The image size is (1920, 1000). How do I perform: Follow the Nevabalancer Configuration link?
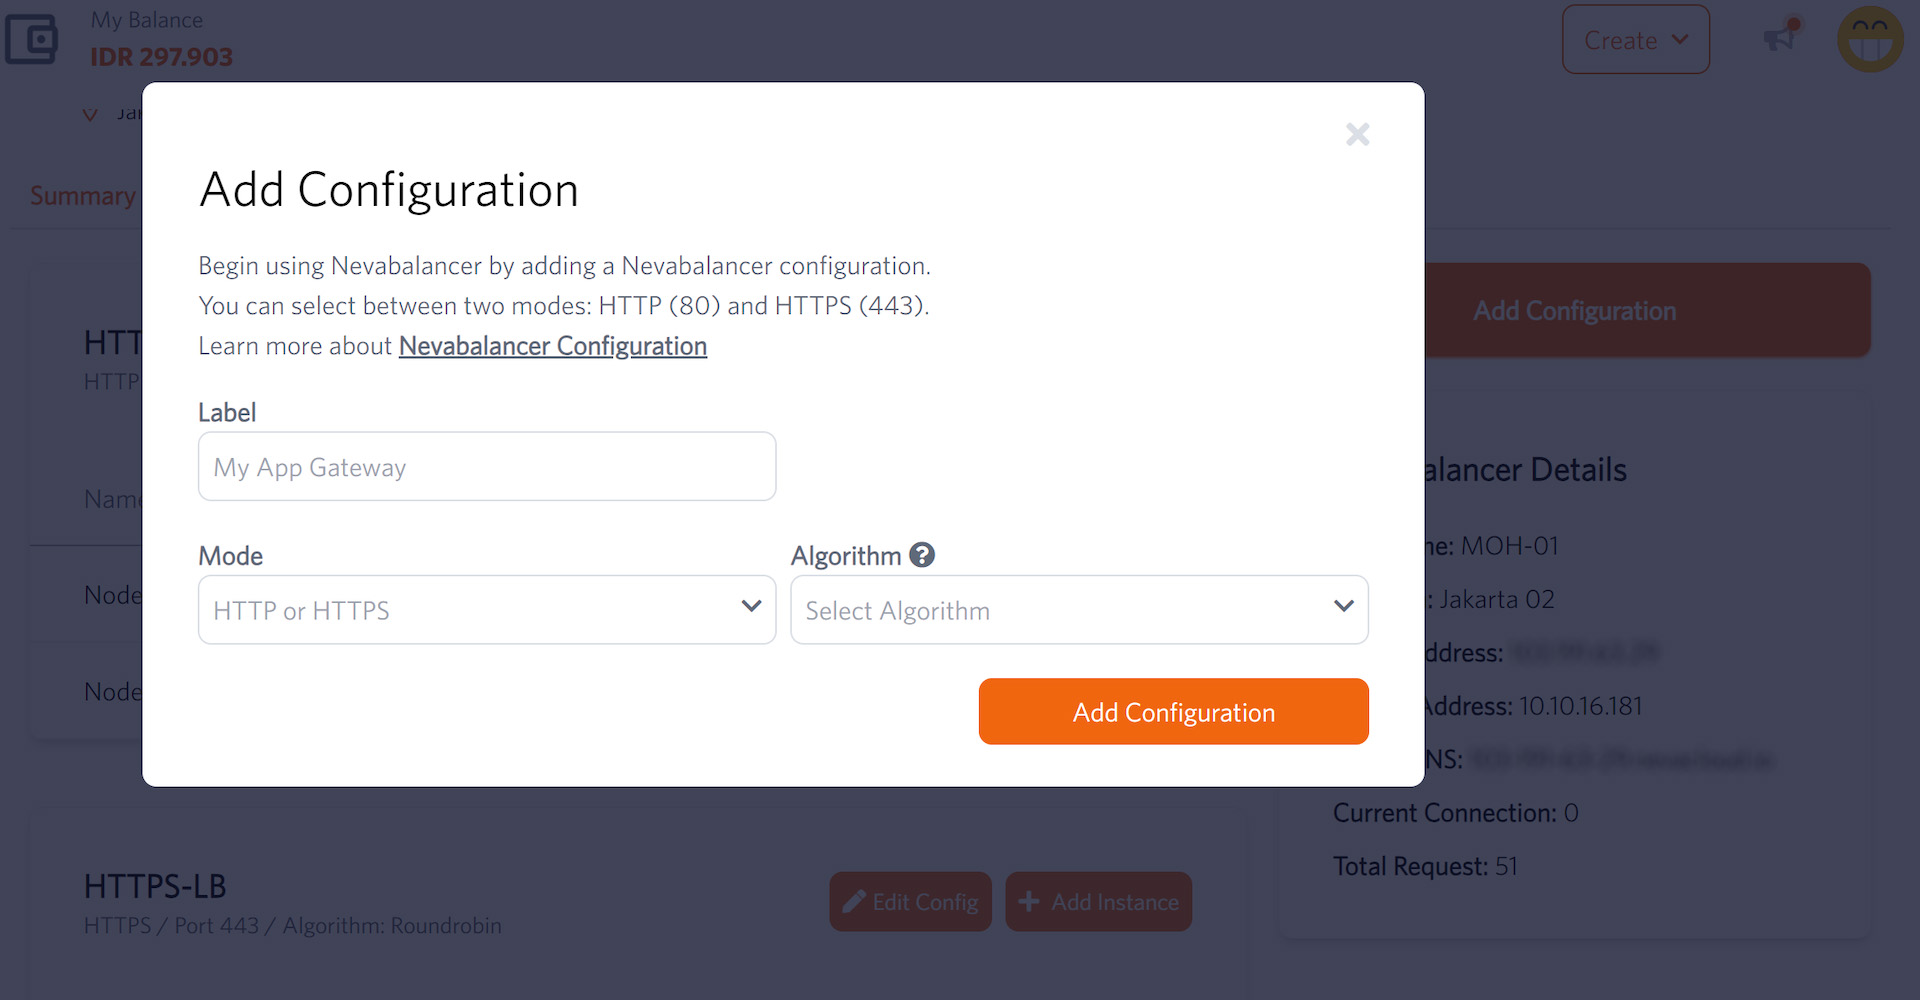click(552, 346)
